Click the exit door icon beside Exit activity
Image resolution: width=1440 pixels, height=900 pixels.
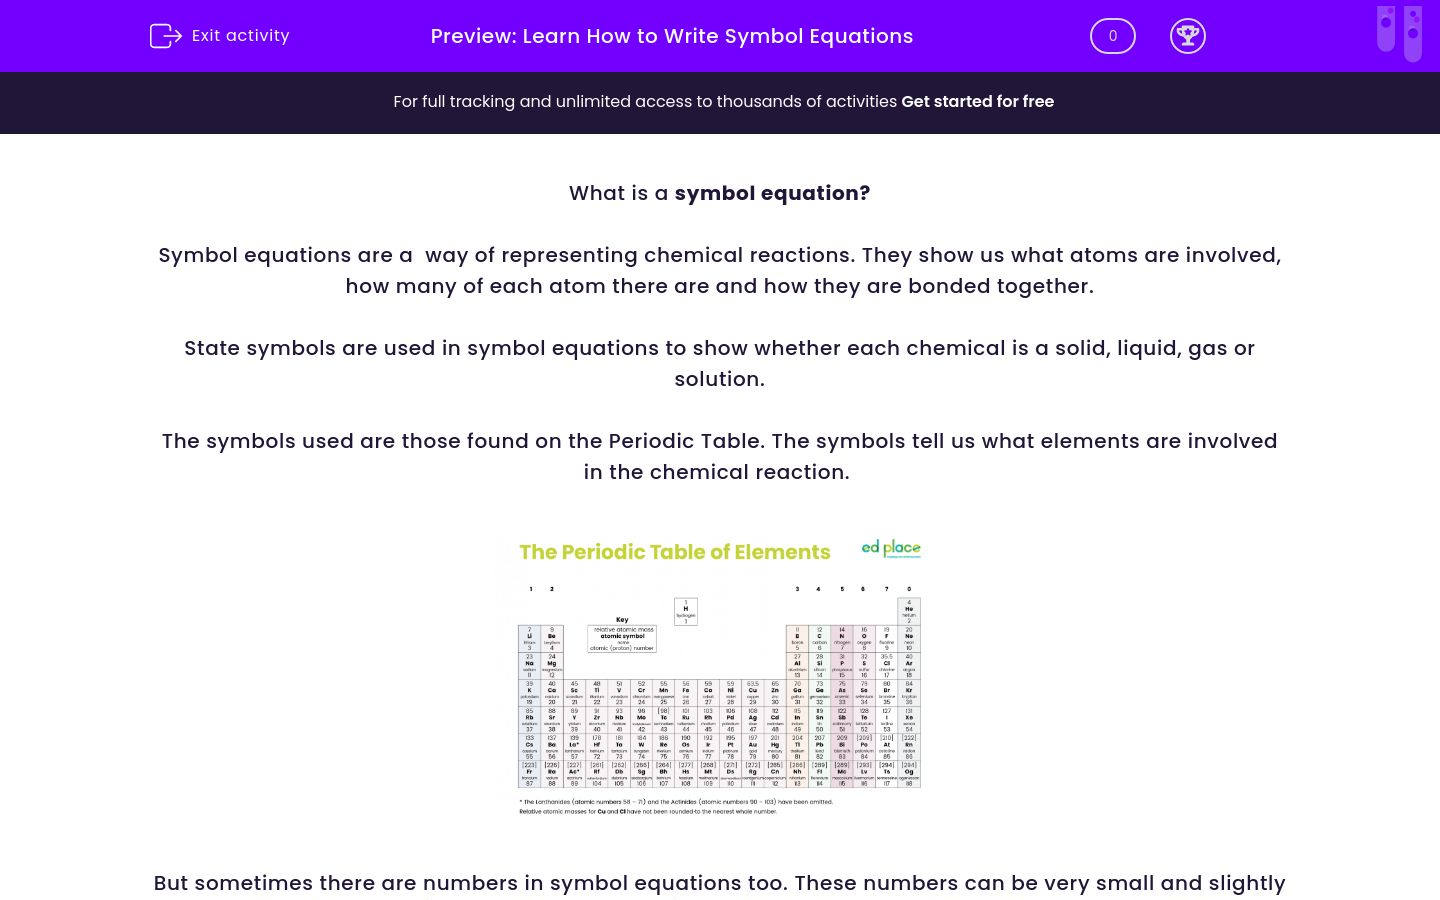point(166,36)
